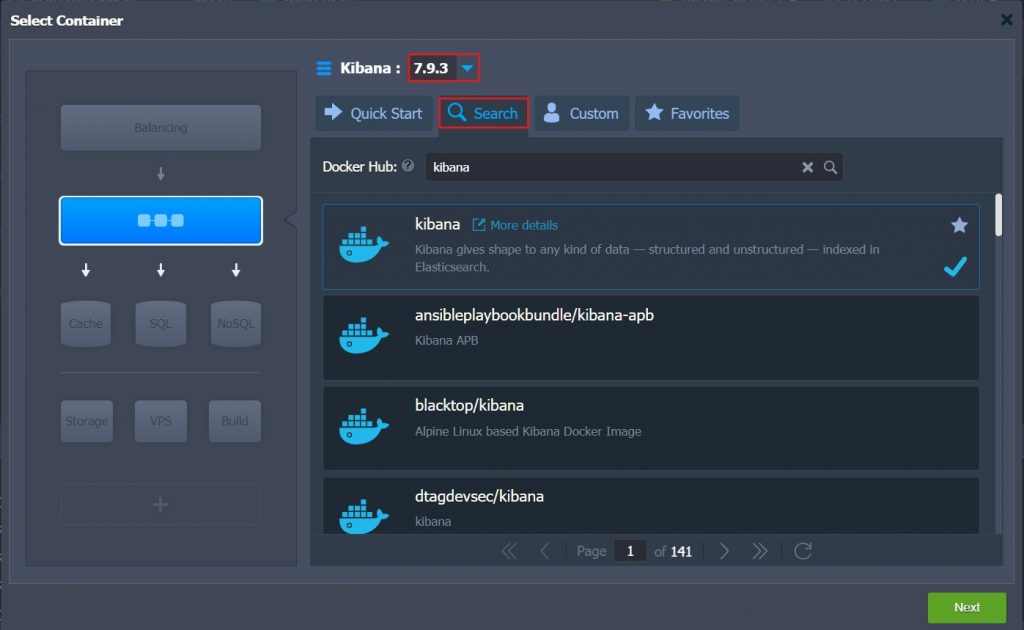Open the Favorites tab
This screenshot has height=630, width=1024.
(687, 113)
